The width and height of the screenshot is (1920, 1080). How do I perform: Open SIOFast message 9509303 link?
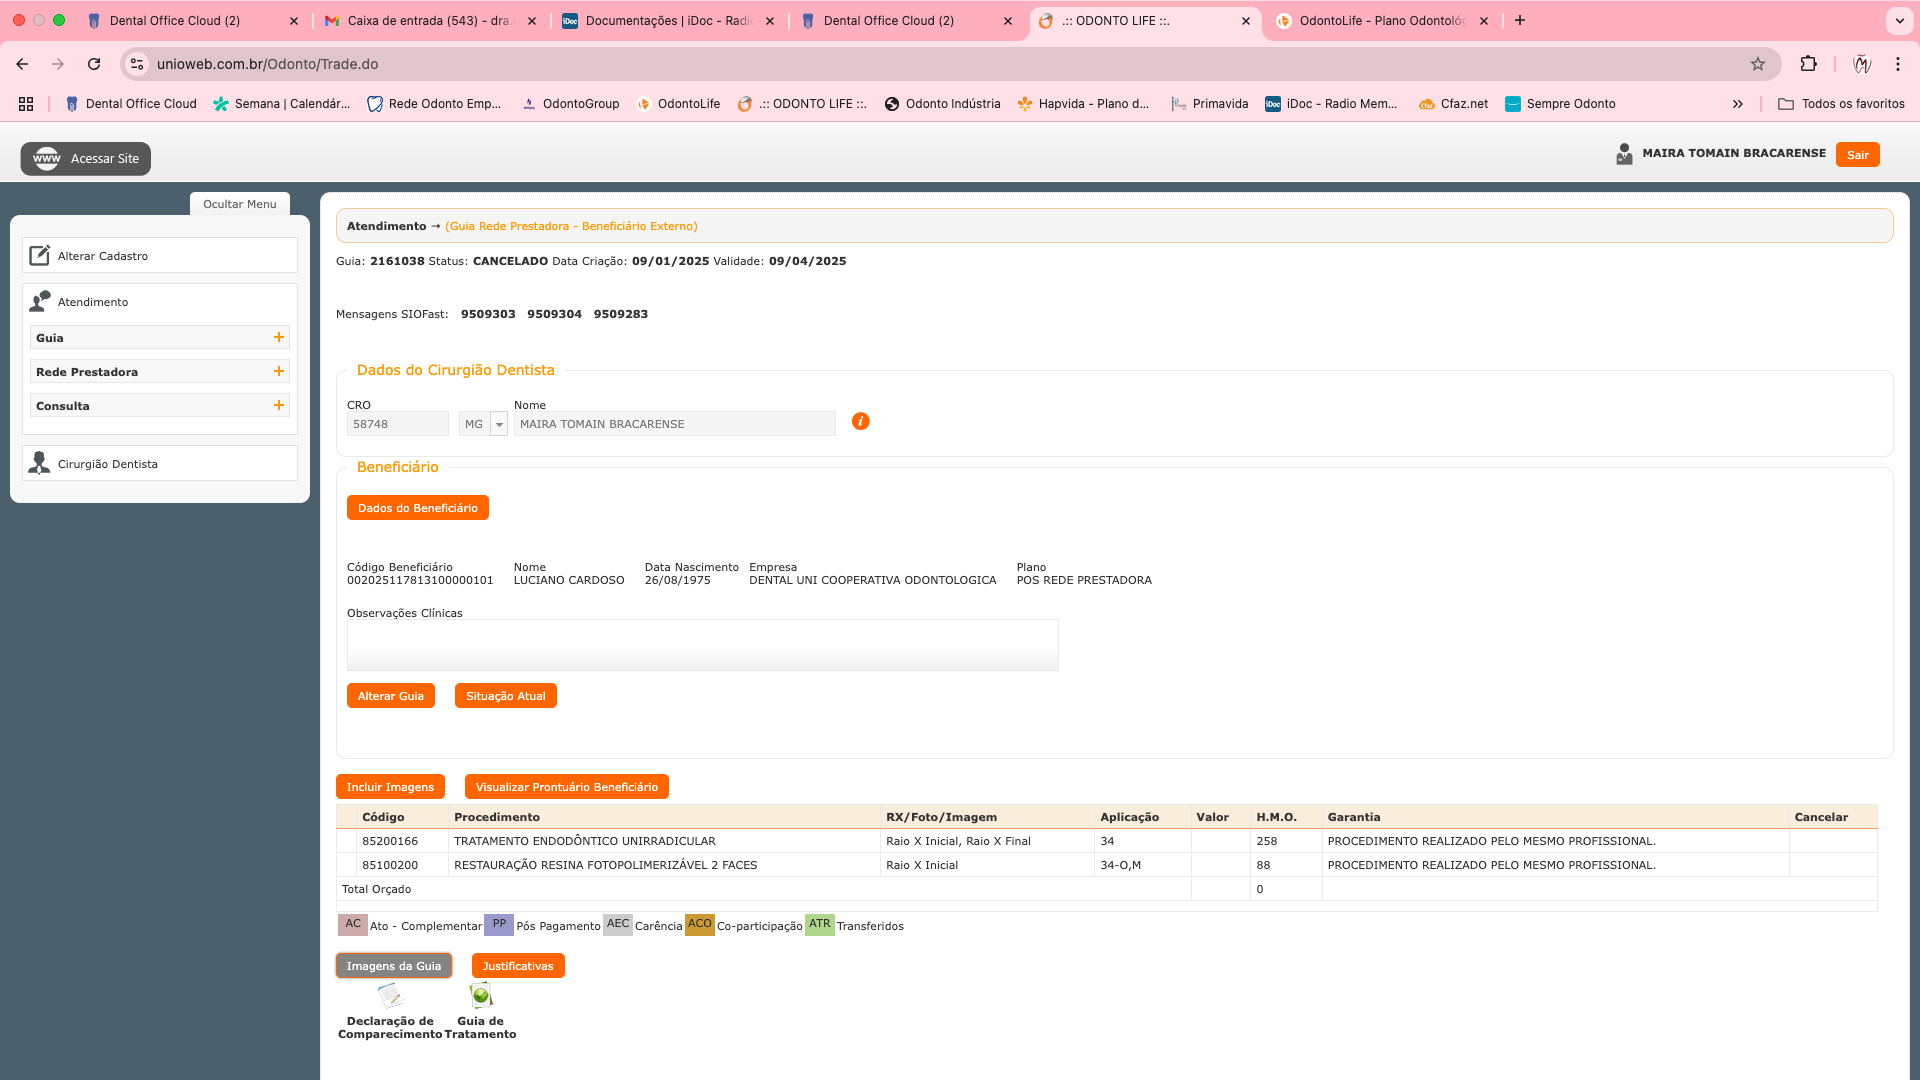click(x=488, y=314)
